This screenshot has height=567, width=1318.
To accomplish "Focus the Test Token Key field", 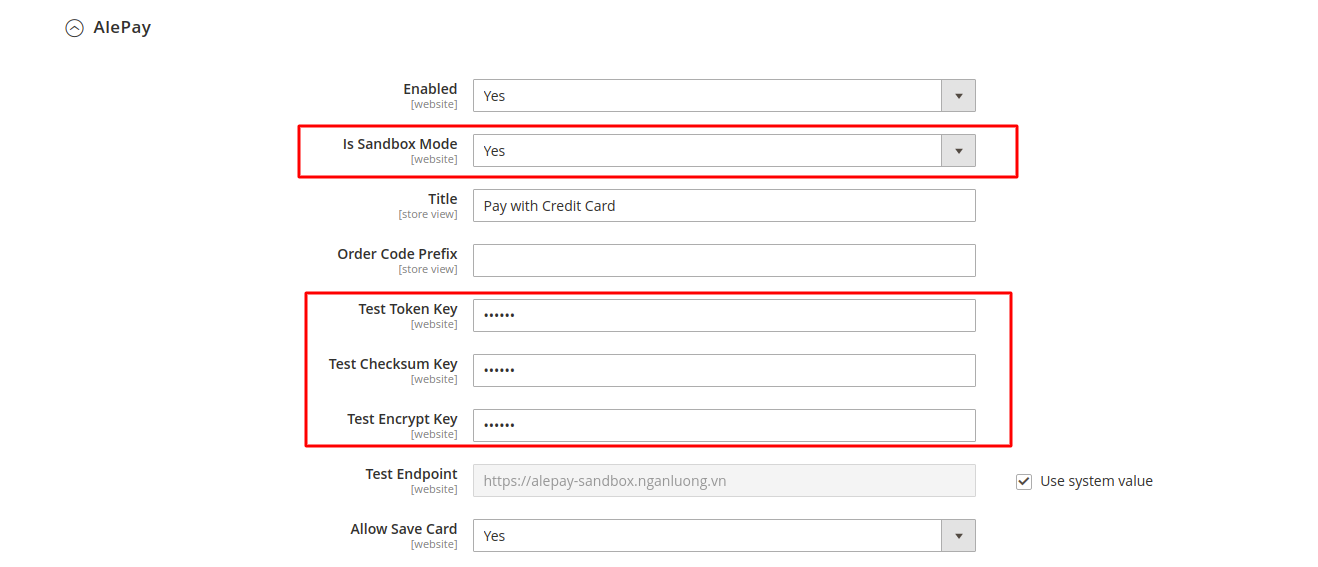I will point(724,316).
